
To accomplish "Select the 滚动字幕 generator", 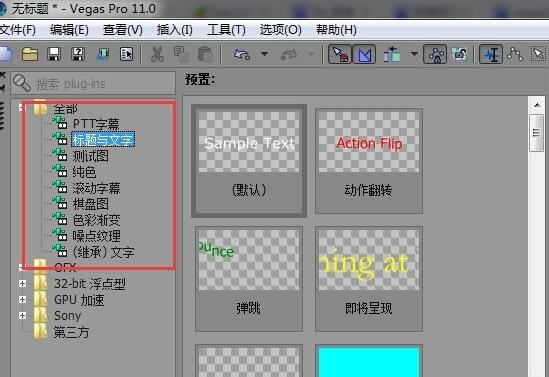I will 96,188.
